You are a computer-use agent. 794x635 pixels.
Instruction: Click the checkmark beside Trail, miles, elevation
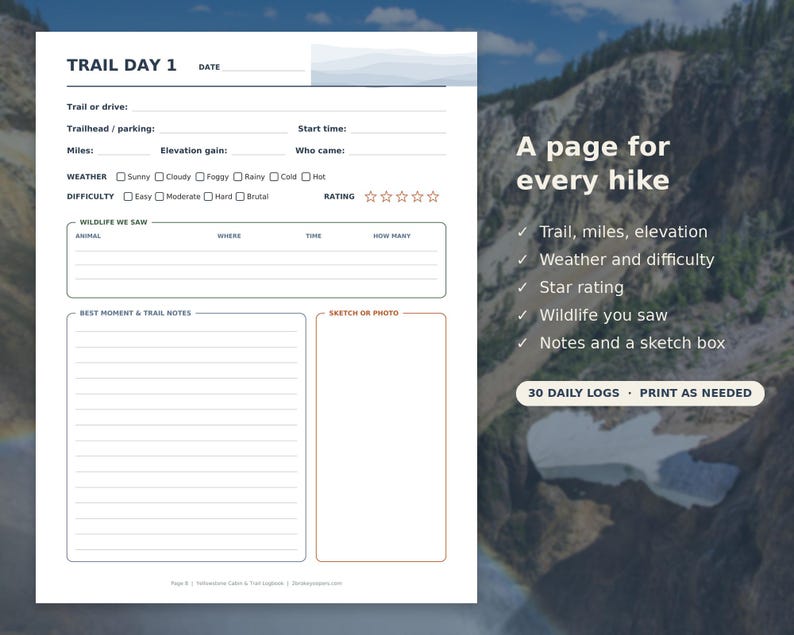coord(523,232)
